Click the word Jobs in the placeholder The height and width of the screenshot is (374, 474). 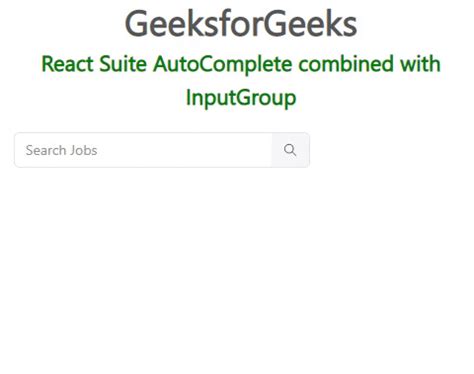[84, 150]
